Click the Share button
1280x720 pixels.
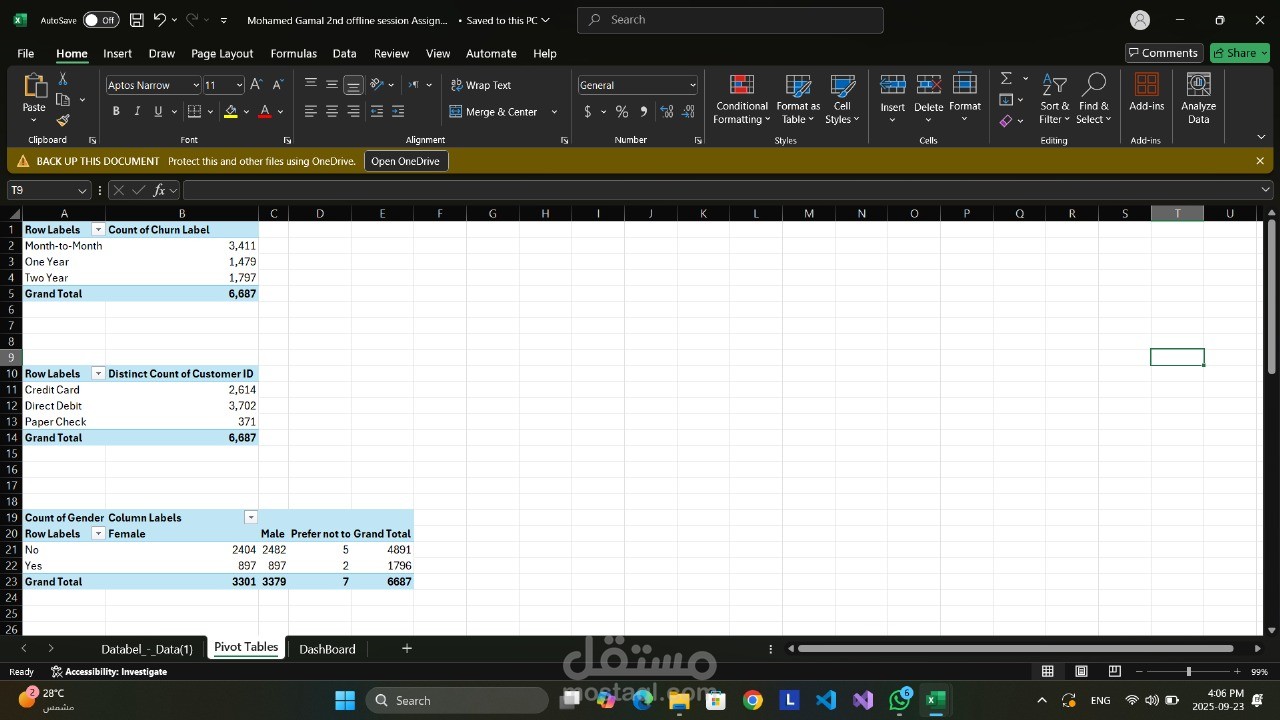coord(1239,53)
